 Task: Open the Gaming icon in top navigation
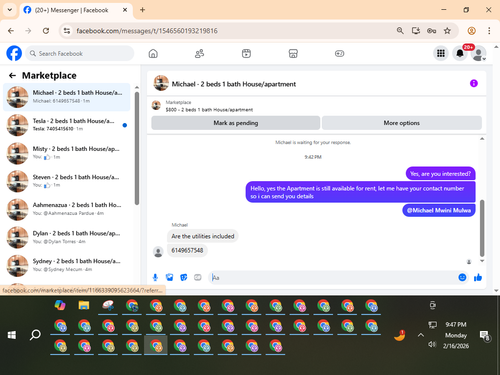[340, 53]
